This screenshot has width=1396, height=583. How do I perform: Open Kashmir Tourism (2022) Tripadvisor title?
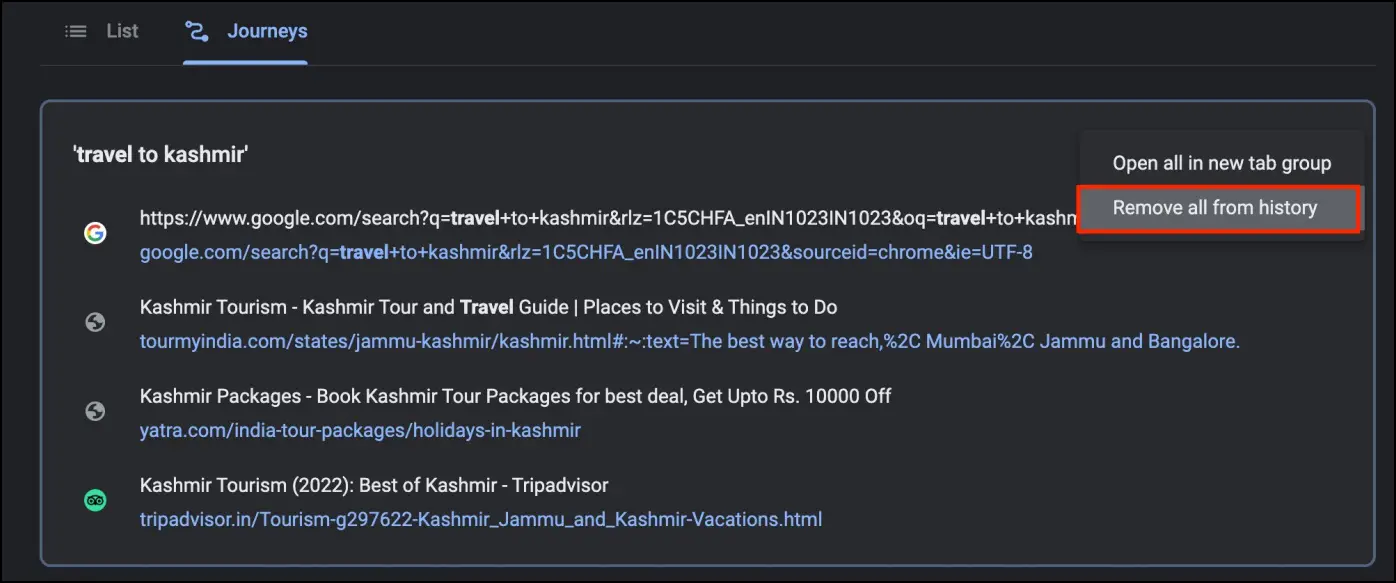(x=374, y=485)
